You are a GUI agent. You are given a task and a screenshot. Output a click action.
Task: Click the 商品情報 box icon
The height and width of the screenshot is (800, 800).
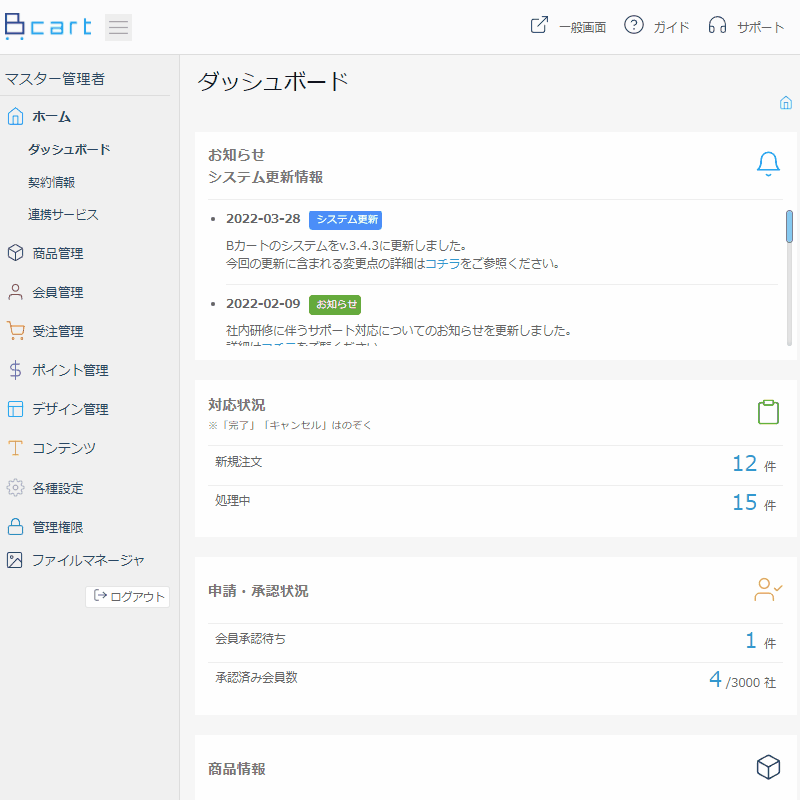[768, 767]
